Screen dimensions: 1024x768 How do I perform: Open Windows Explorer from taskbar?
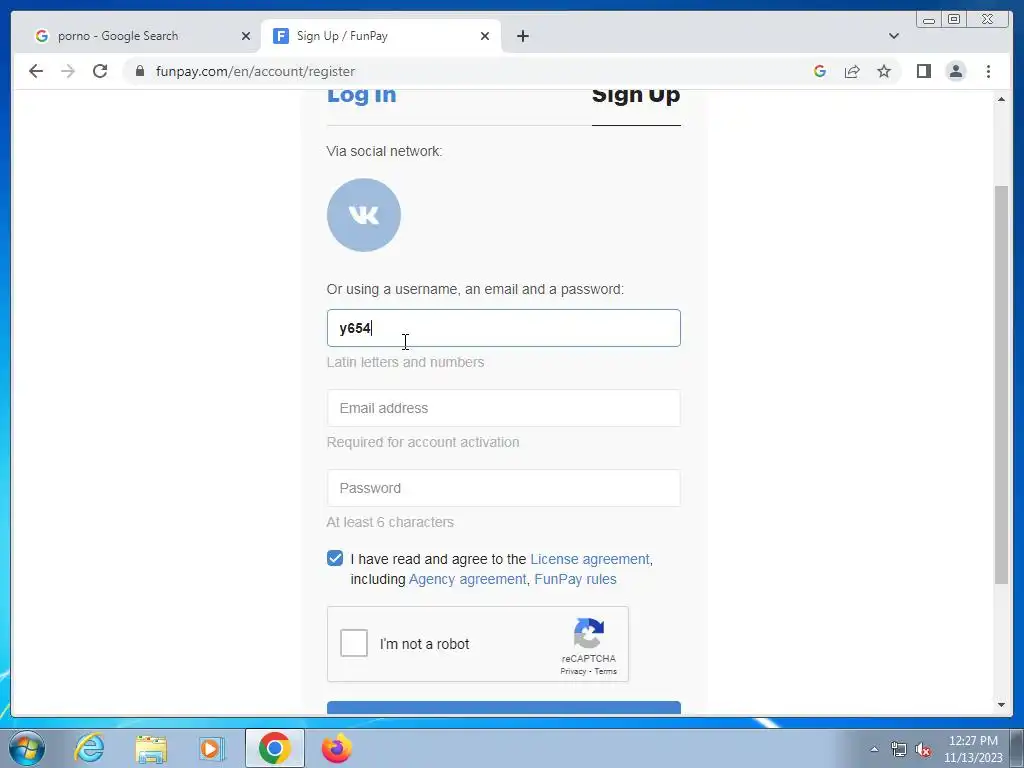click(151, 748)
